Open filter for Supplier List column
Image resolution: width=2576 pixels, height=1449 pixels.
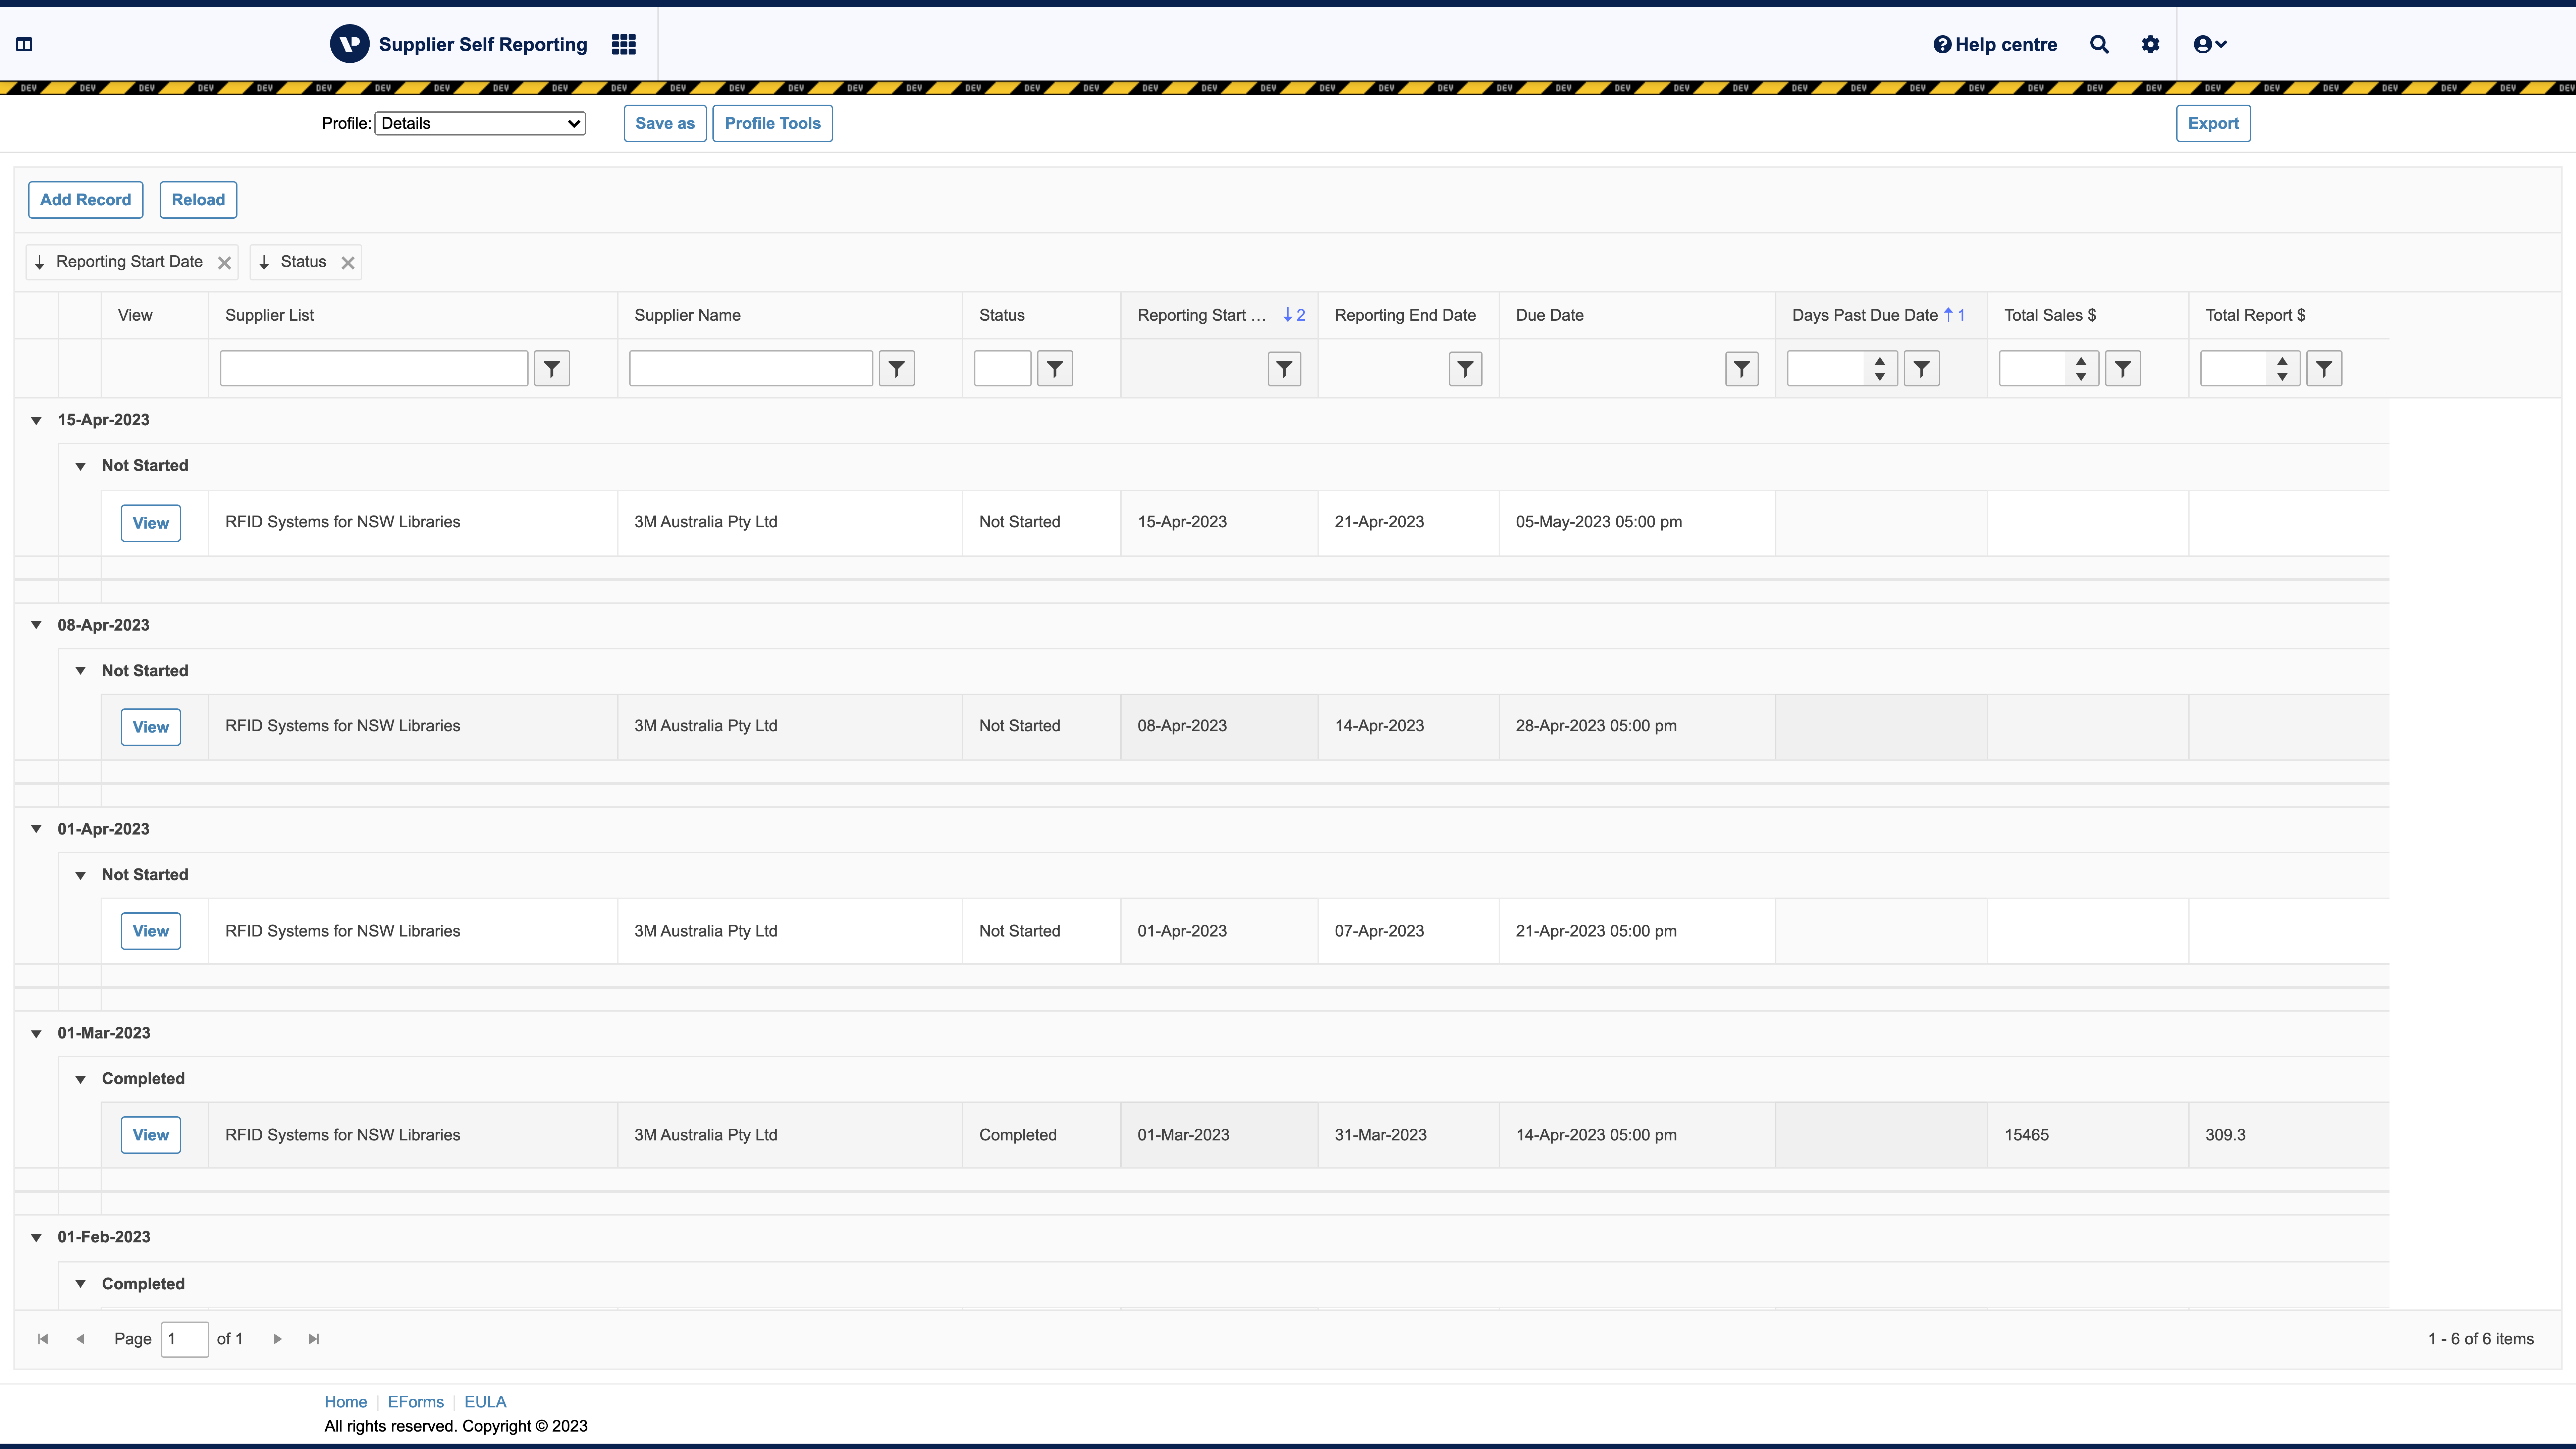[x=552, y=369]
